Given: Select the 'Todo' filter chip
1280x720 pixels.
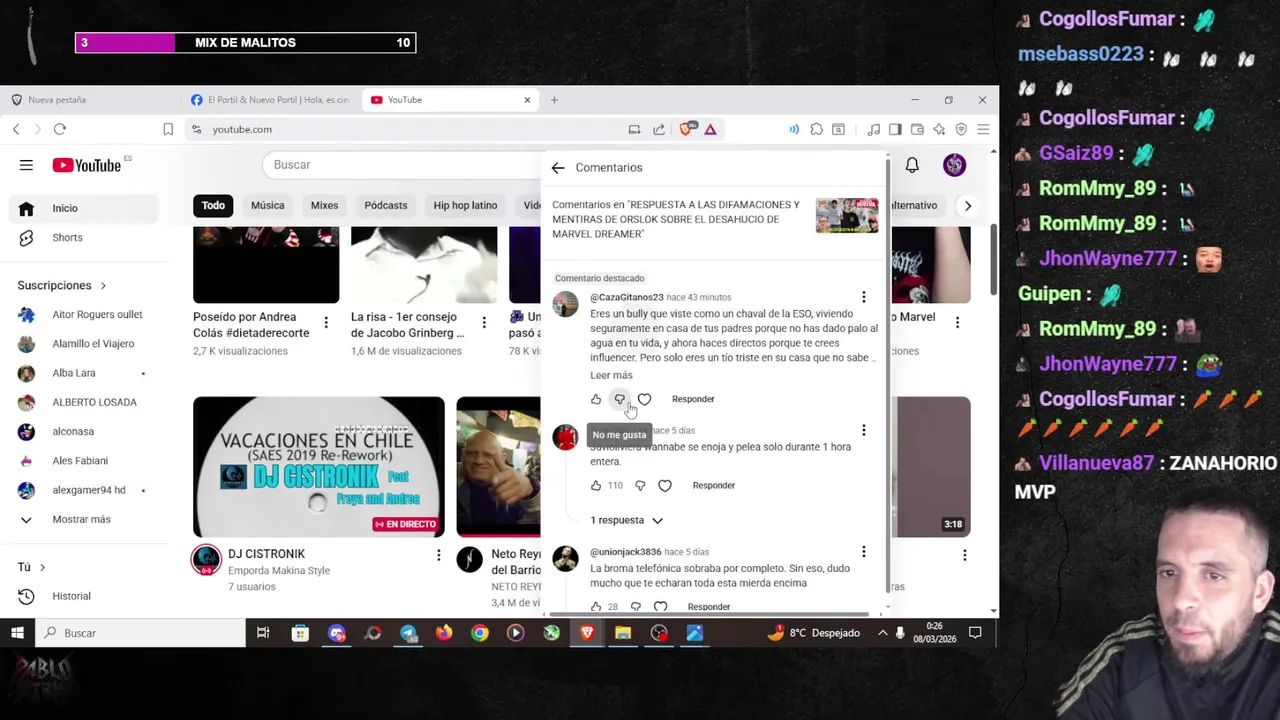Looking at the screenshot, I should [x=213, y=206].
